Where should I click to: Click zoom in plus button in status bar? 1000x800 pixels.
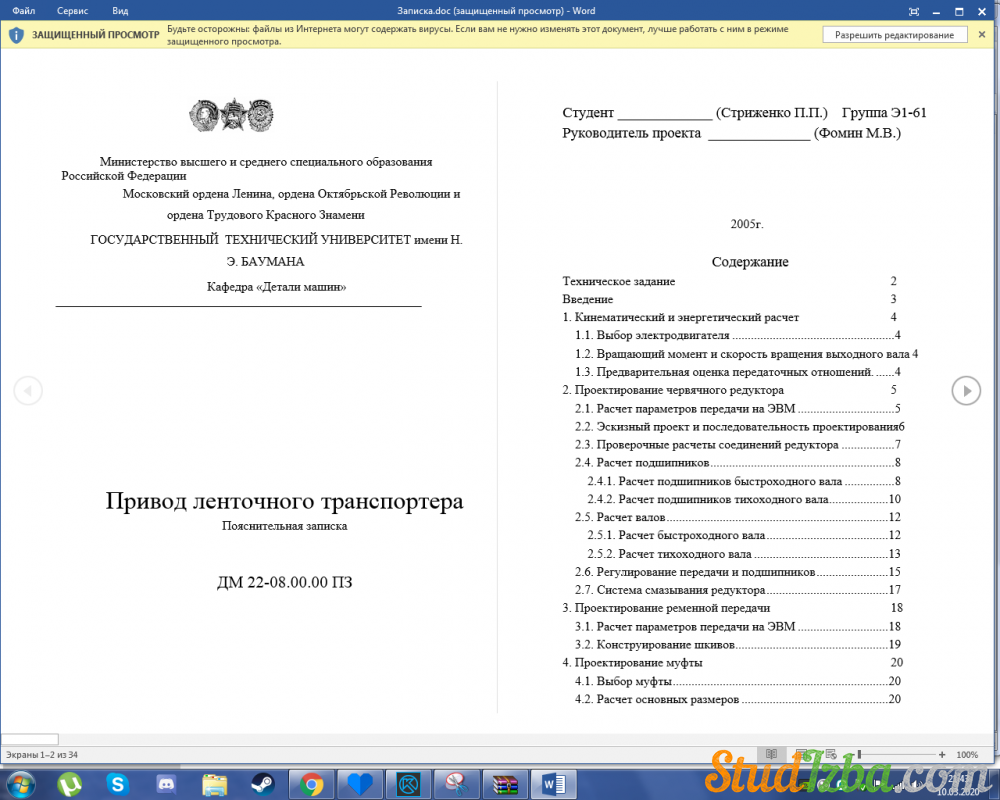click(x=942, y=754)
